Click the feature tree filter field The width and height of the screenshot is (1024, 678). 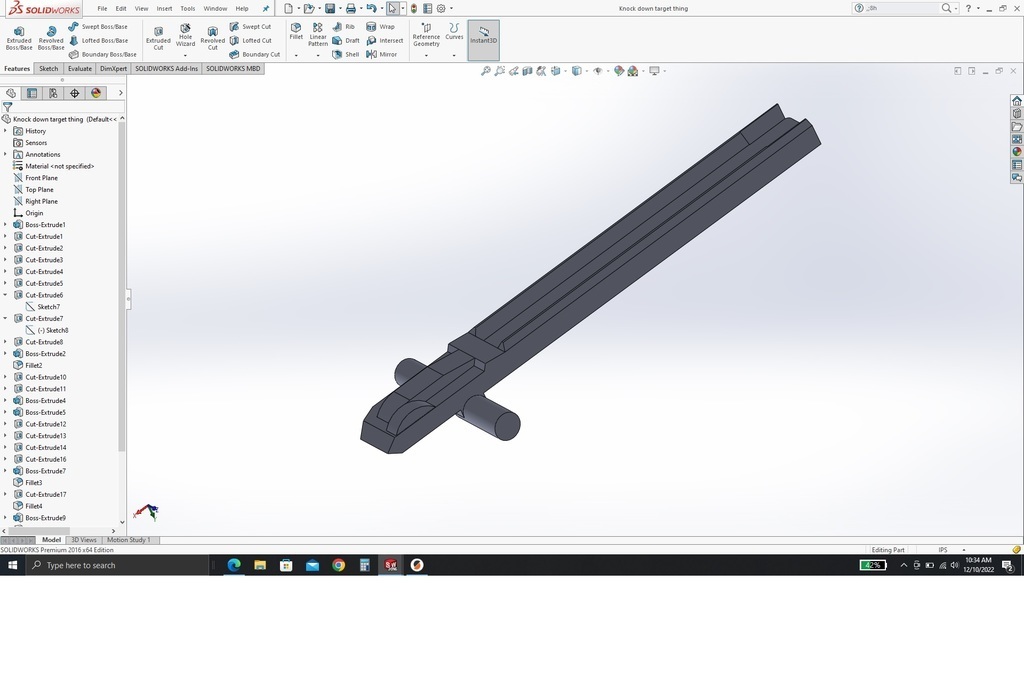click(x=67, y=106)
